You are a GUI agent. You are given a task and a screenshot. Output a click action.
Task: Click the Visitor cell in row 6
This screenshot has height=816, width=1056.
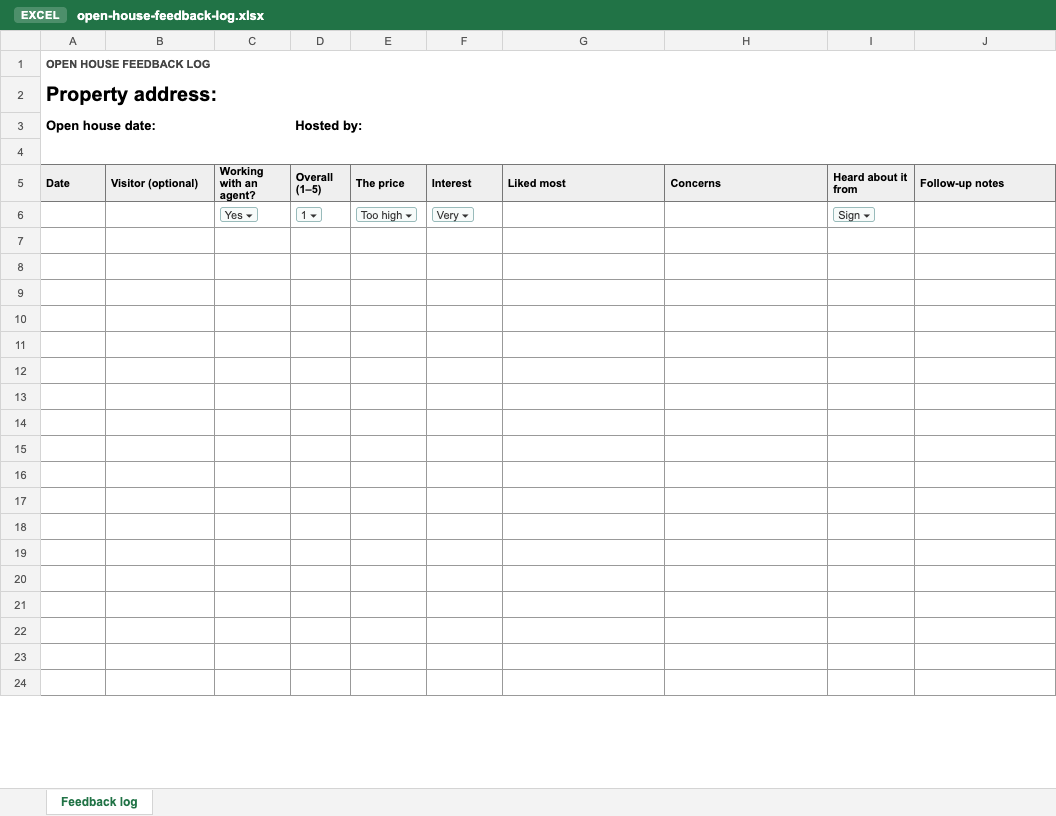pyautogui.click(x=160, y=215)
